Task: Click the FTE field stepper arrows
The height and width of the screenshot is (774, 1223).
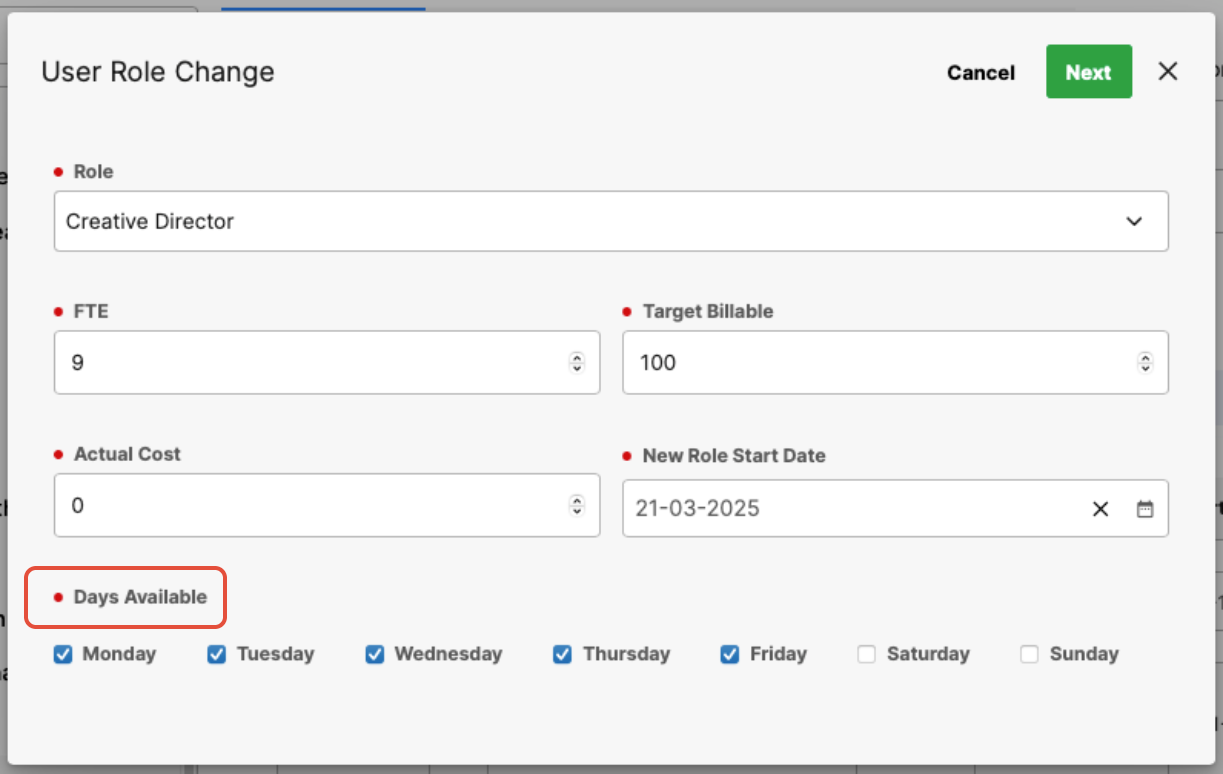Action: (x=577, y=362)
